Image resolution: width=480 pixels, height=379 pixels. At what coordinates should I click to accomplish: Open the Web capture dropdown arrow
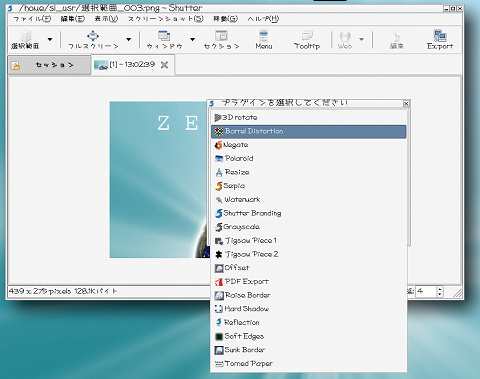[361, 40]
